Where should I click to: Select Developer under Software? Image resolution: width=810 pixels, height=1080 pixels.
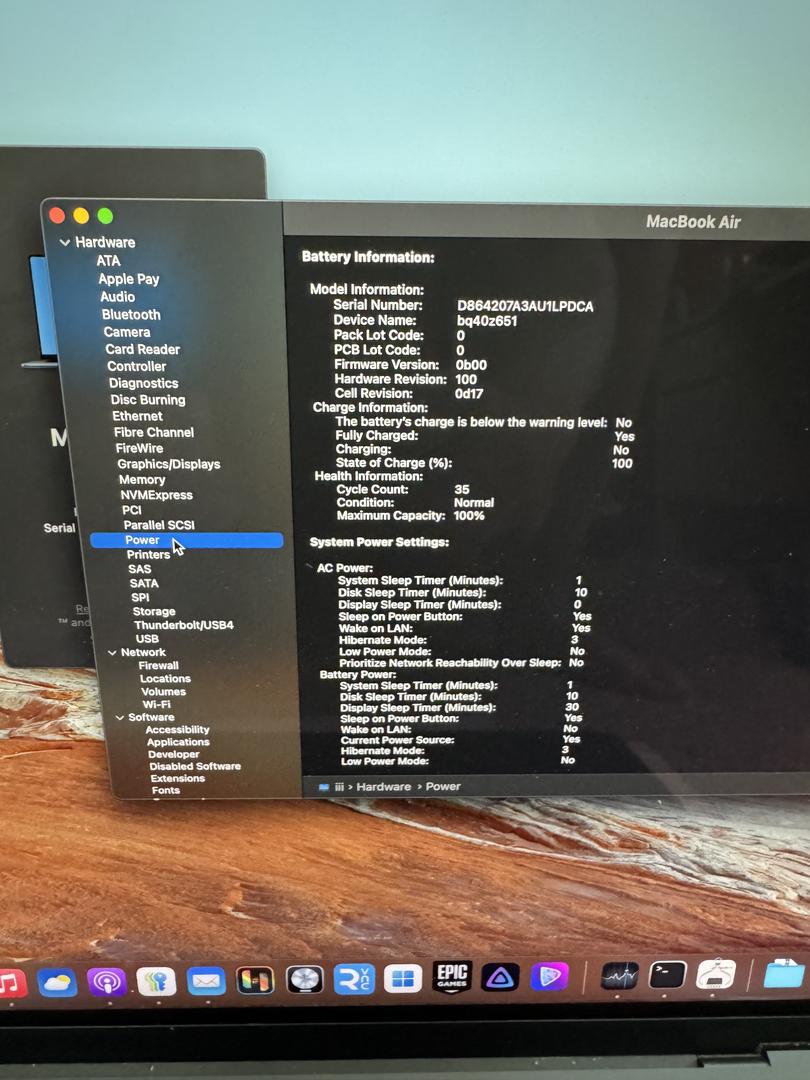tap(174, 755)
